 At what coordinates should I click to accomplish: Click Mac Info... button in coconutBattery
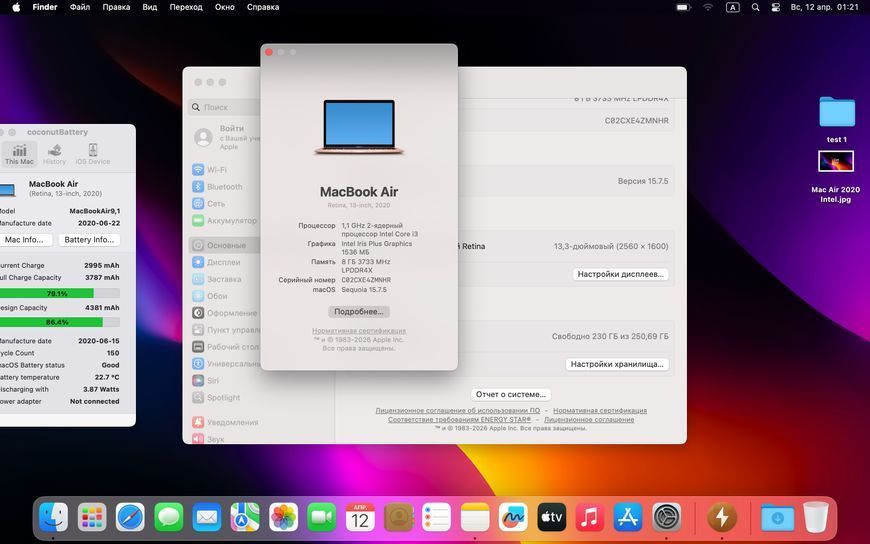[x=24, y=240]
